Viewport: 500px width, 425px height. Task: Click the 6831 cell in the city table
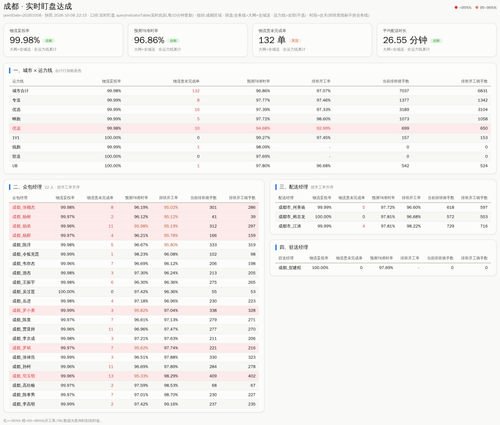coord(482,91)
